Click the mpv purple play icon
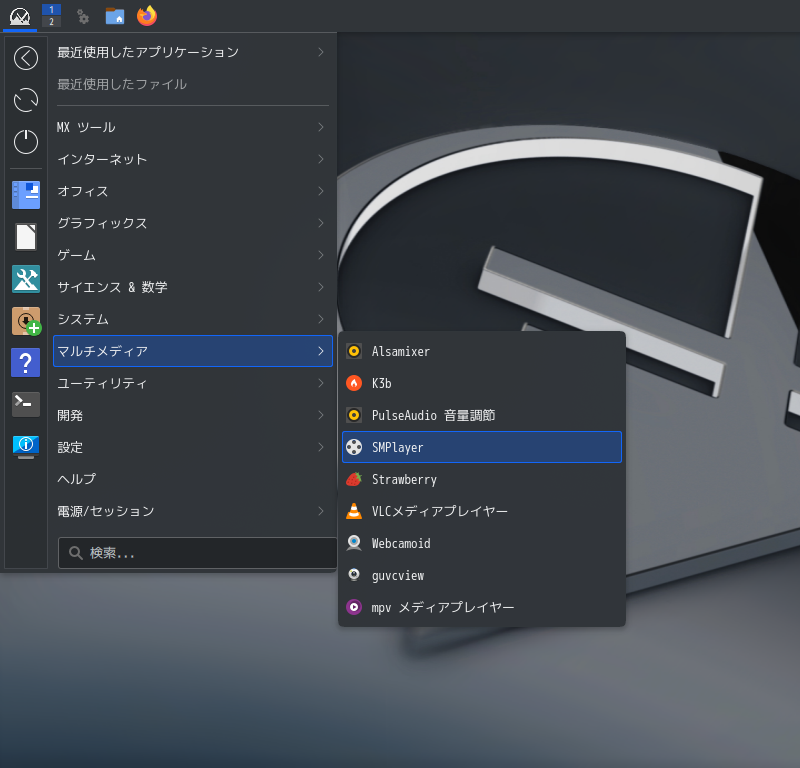The width and height of the screenshot is (800, 768). (x=354, y=607)
